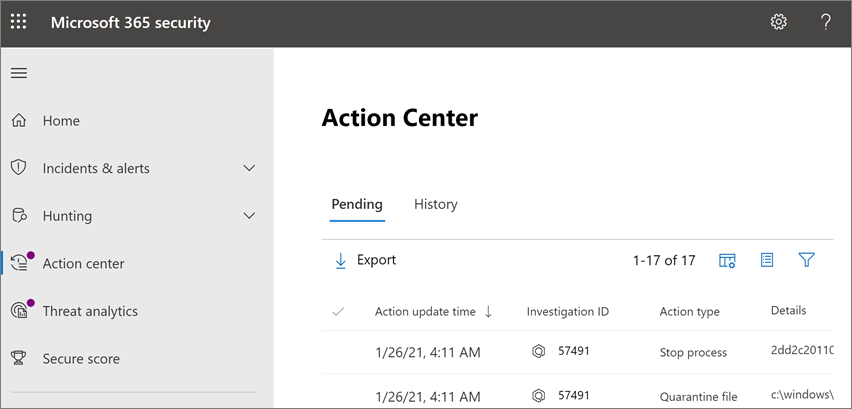This screenshot has width=852, height=409.
Task: Open Action center in sidebar
Action: point(83,264)
